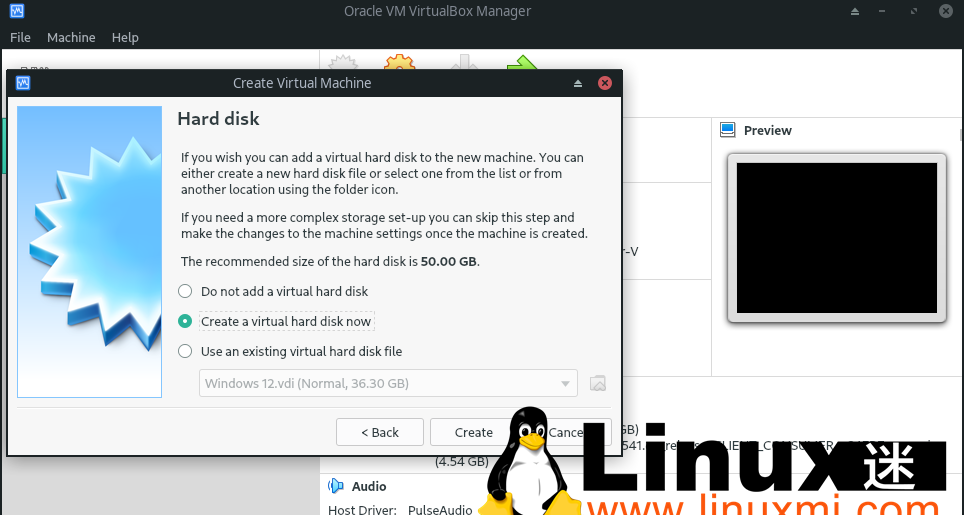Screen dimensions: 964x515
Task: Click the Settings gear icon in the Manager toolbar
Action: tap(400, 63)
